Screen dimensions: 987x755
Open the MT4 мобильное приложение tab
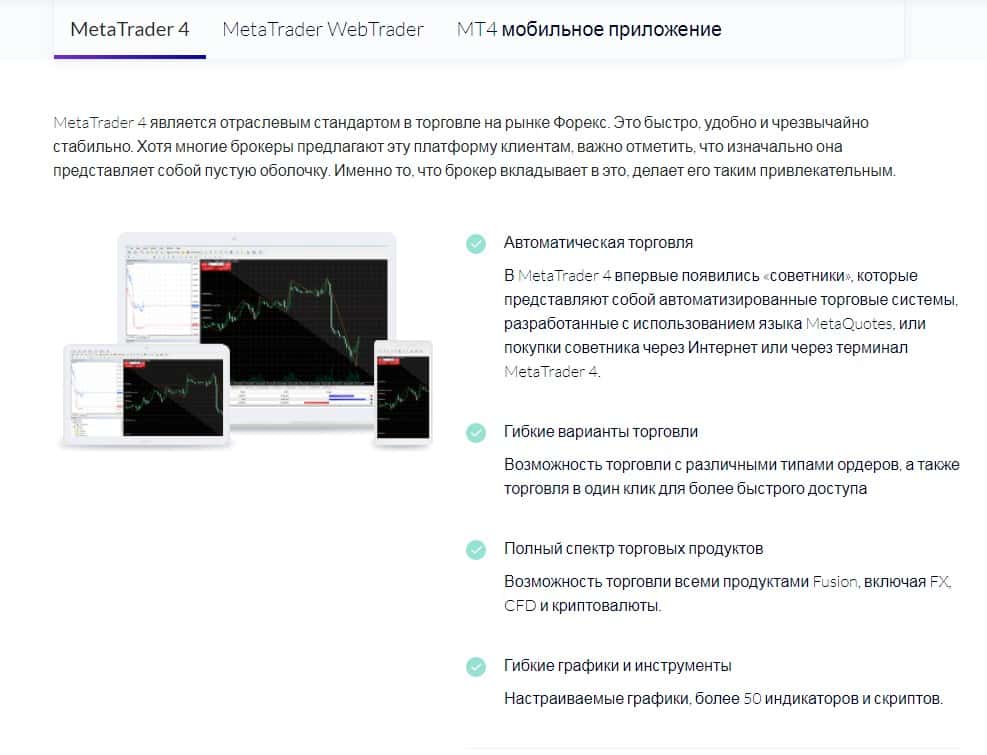coord(589,30)
